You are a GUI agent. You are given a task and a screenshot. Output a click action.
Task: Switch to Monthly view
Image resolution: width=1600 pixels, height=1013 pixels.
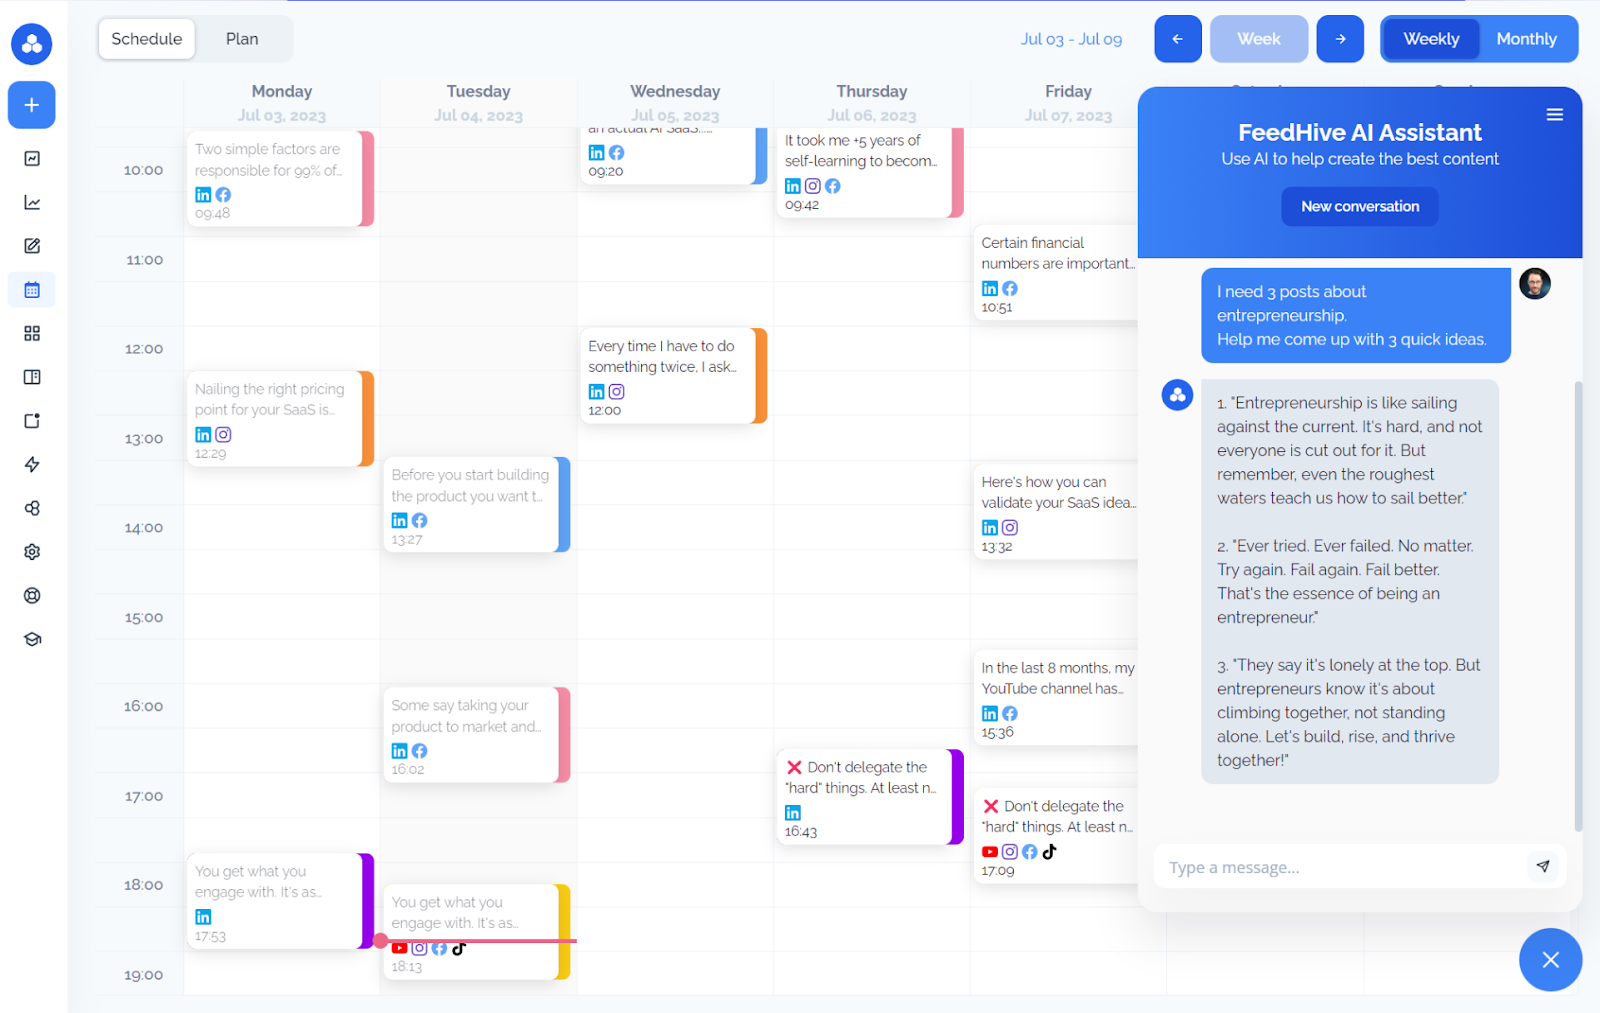1527,38
